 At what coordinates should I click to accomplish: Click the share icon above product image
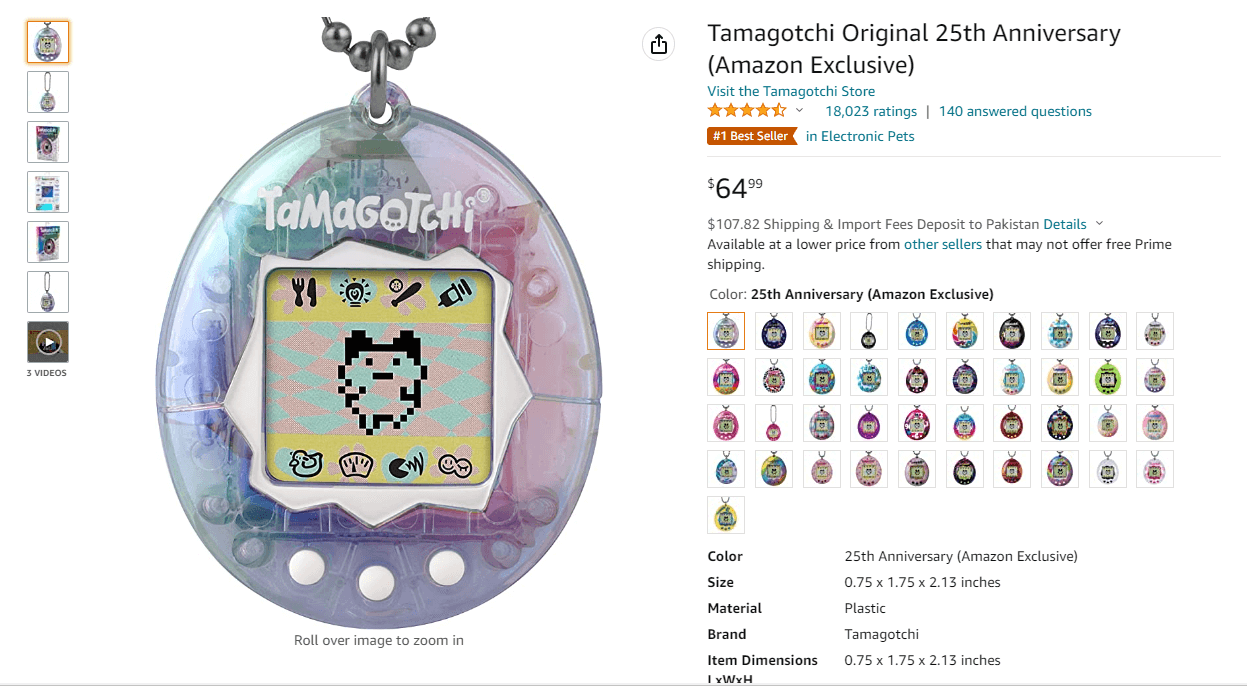pos(658,44)
